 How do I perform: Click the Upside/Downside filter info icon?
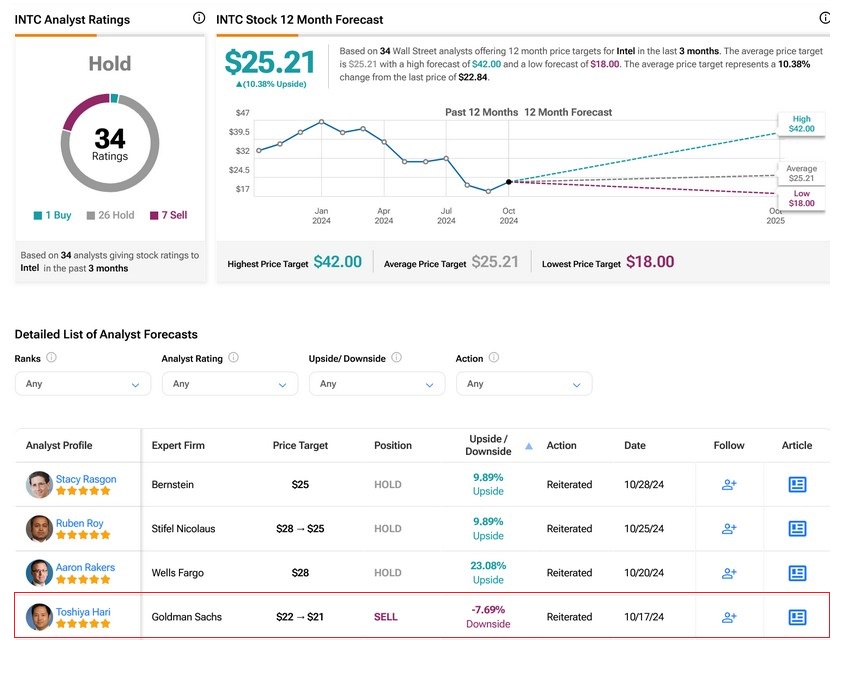(396, 357)
